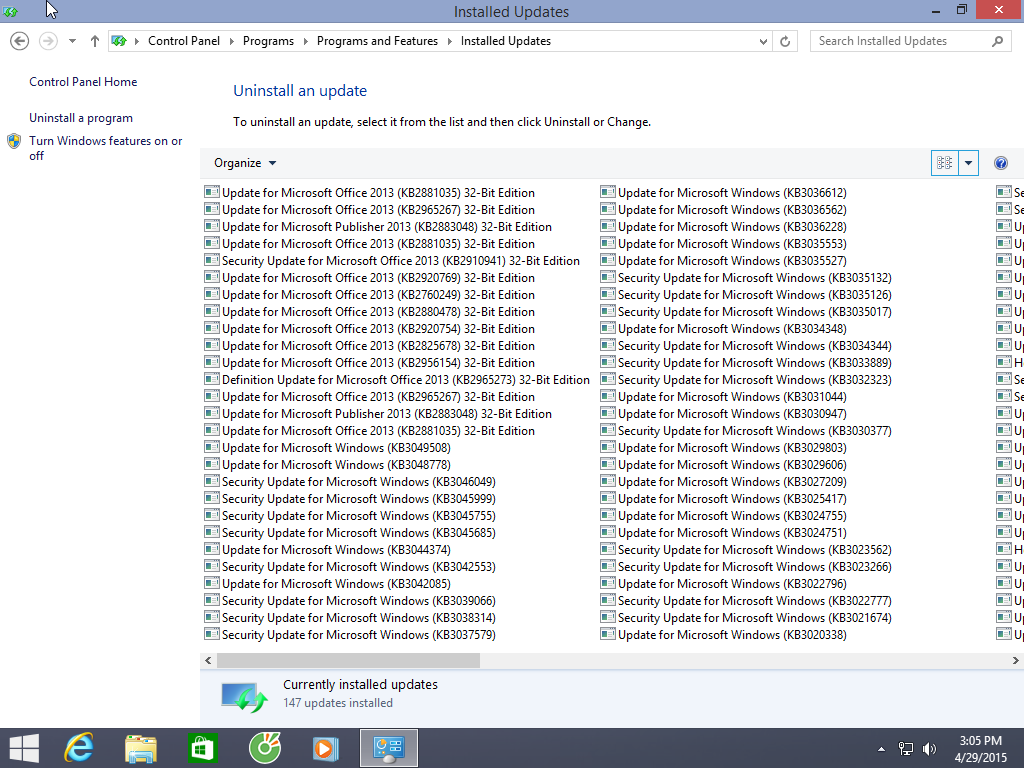The image size is (1024, 768).
Task: Open Control Panel Home link
Action: click(x=83, y=82)
